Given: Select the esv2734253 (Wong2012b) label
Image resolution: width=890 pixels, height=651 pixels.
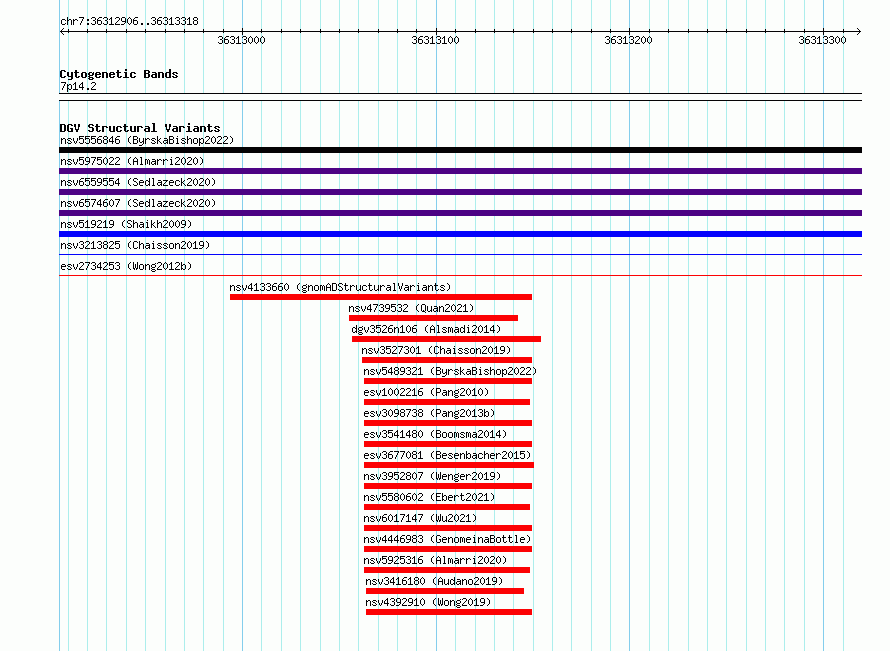Looking at the screenshot, I should tap(126, 266).
